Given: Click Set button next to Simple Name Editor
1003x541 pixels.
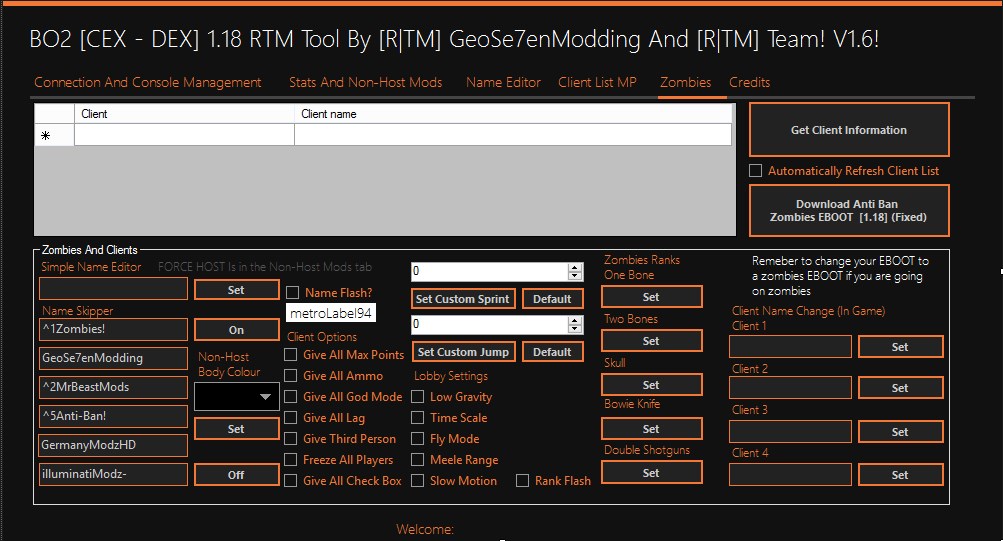Looking at the screenshot, I should point(236,290).
